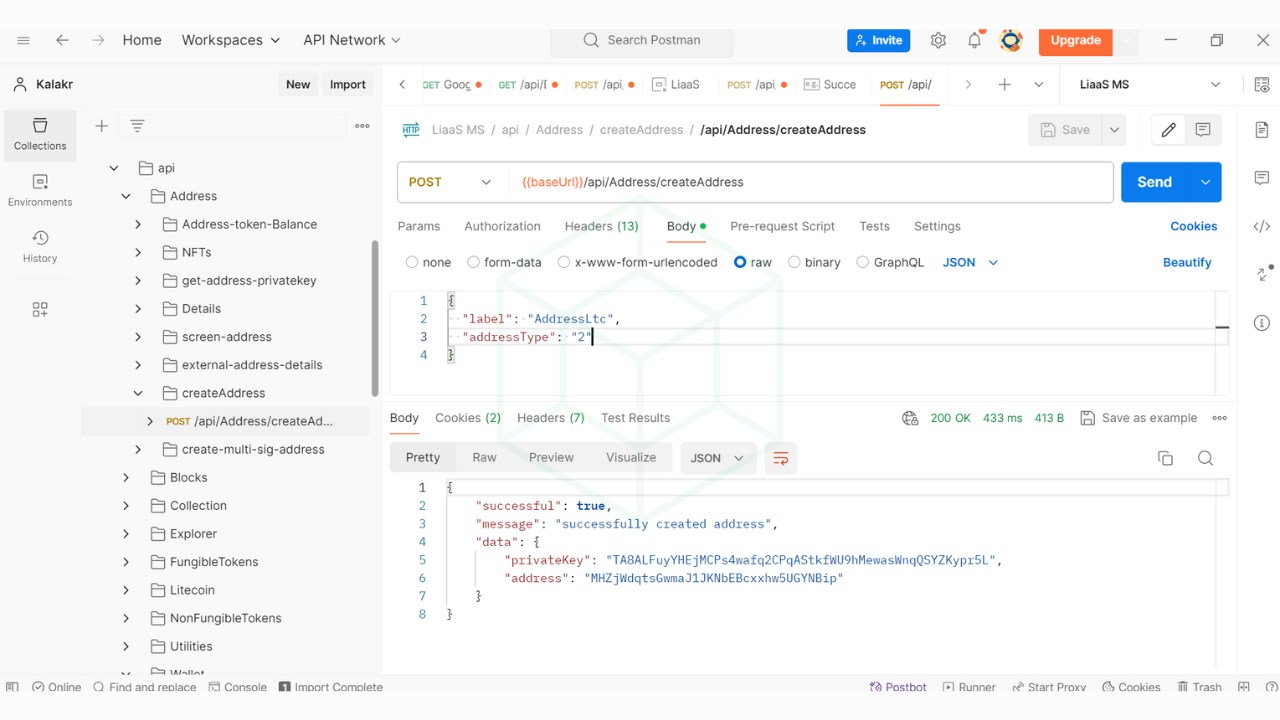Switch to the Params tab
This screenshot has width=1280, height=720.
tap(419, 226)
